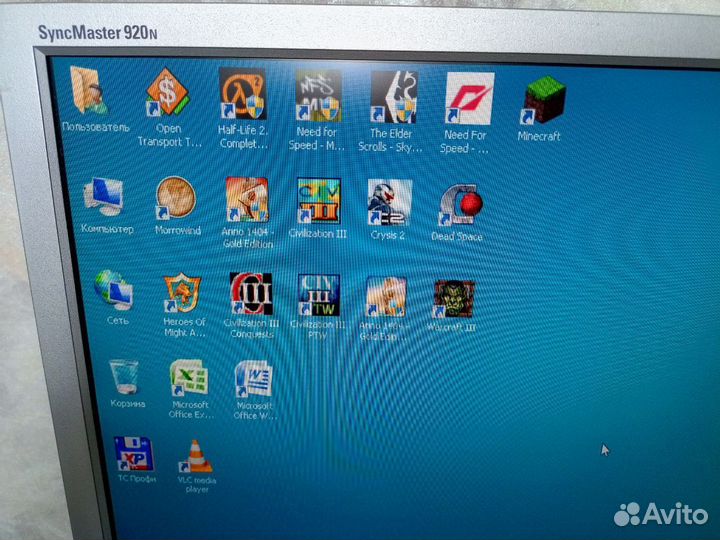
Task: Select the Microsoft Office Excel shortcut
Action: coord(189,377)
